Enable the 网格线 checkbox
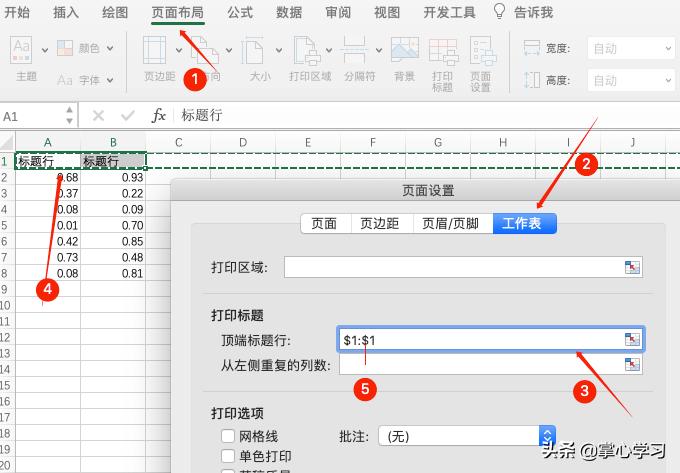 coord(228,435)
